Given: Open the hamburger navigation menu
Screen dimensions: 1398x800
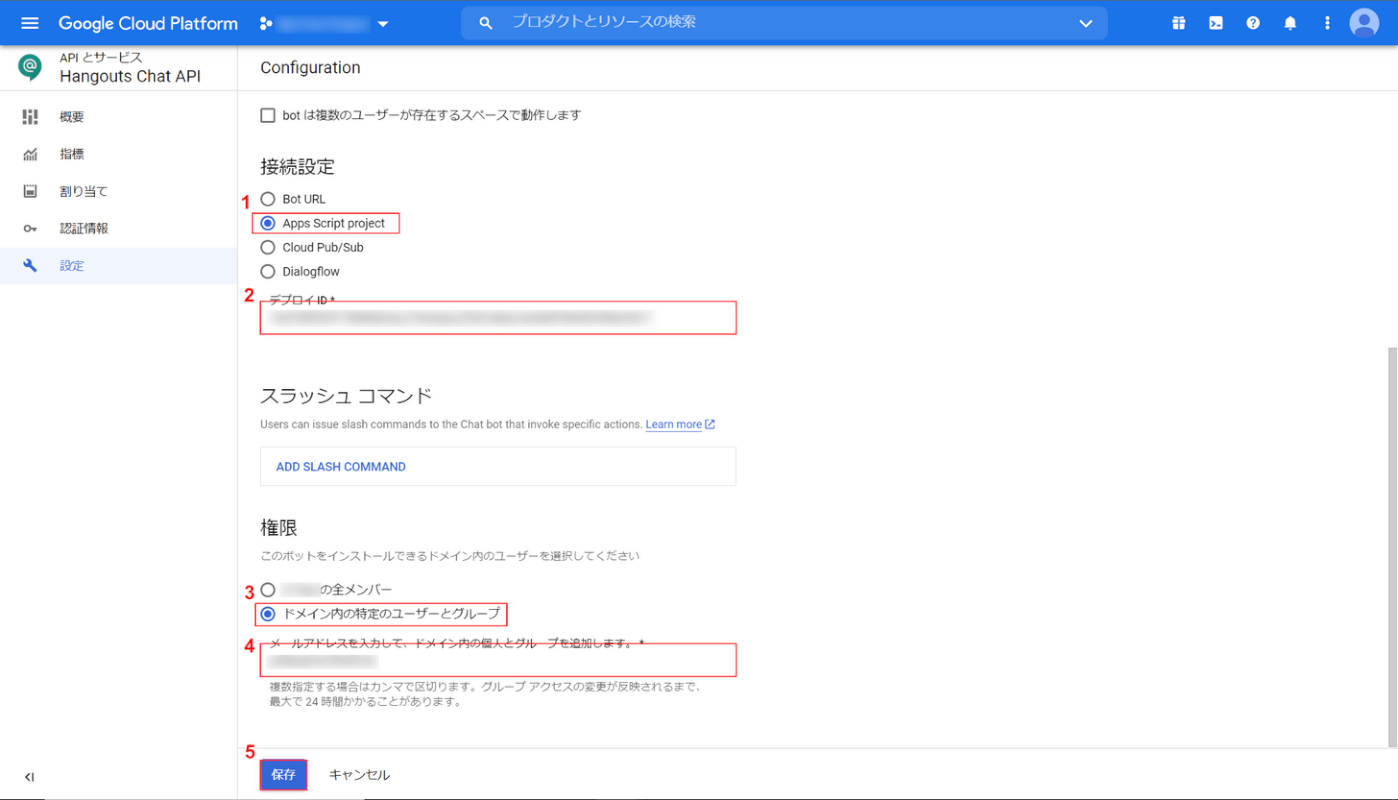Looking at the screenshot, I should coord(29,23).
